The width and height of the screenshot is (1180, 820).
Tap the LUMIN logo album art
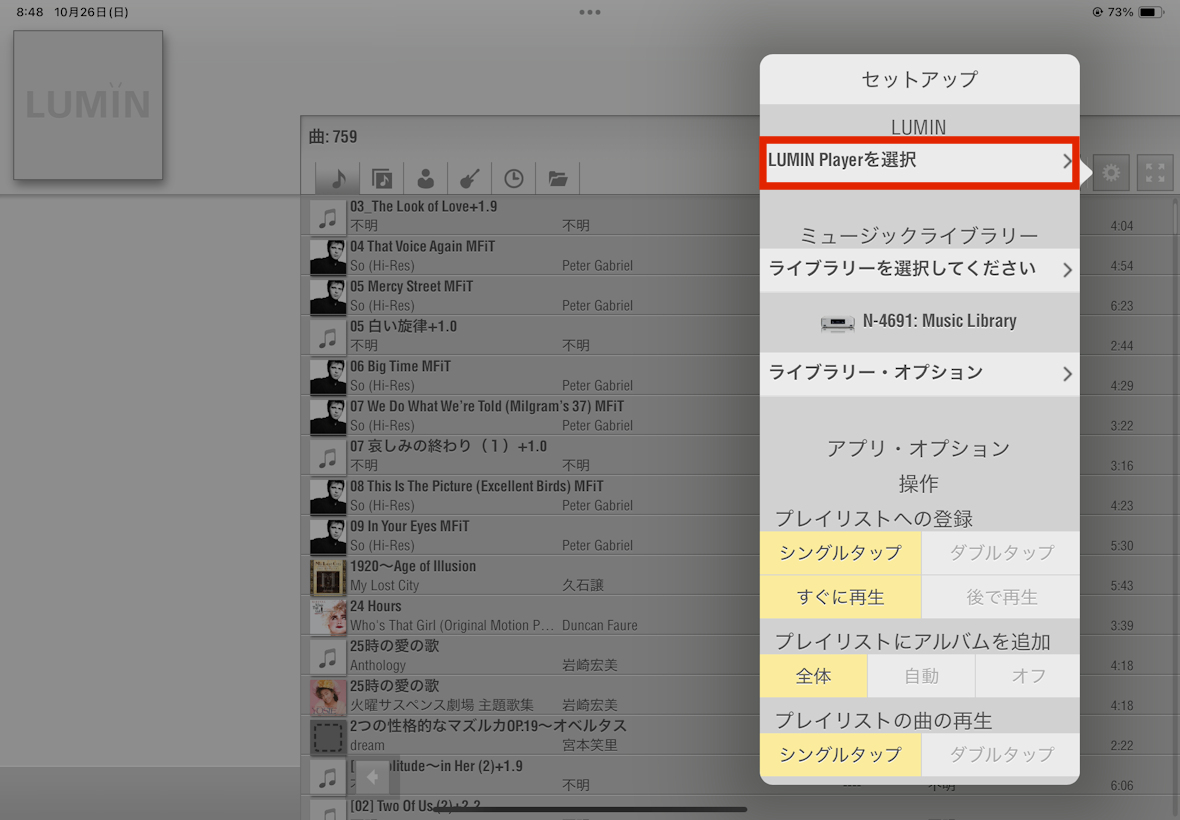(x=88, y=105)
